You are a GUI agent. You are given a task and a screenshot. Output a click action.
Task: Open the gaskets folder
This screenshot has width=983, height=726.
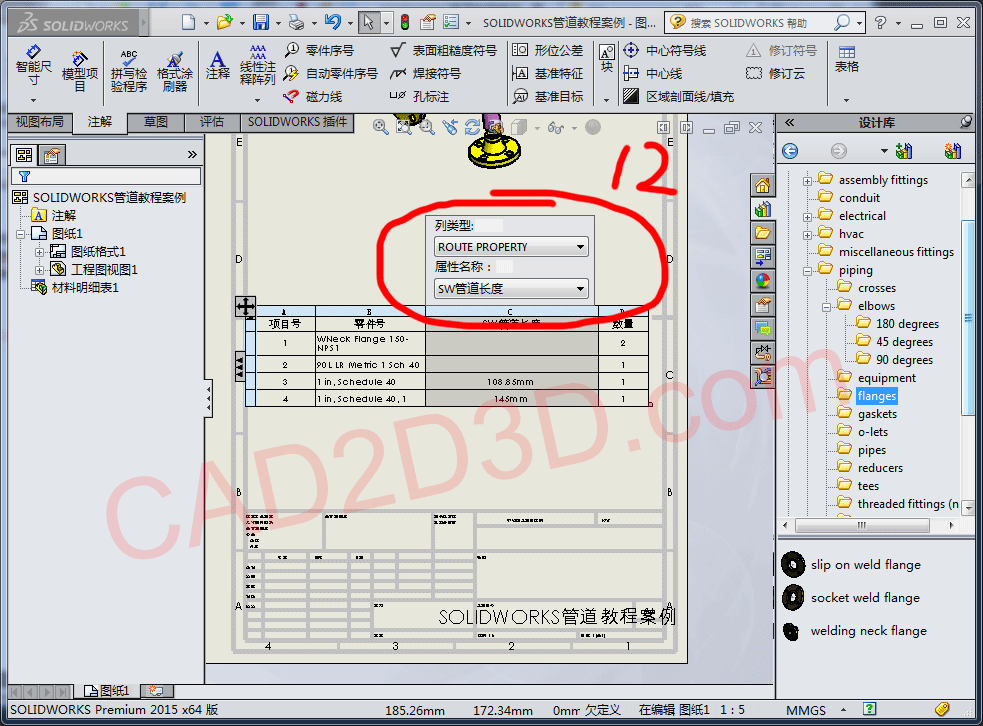877,414
